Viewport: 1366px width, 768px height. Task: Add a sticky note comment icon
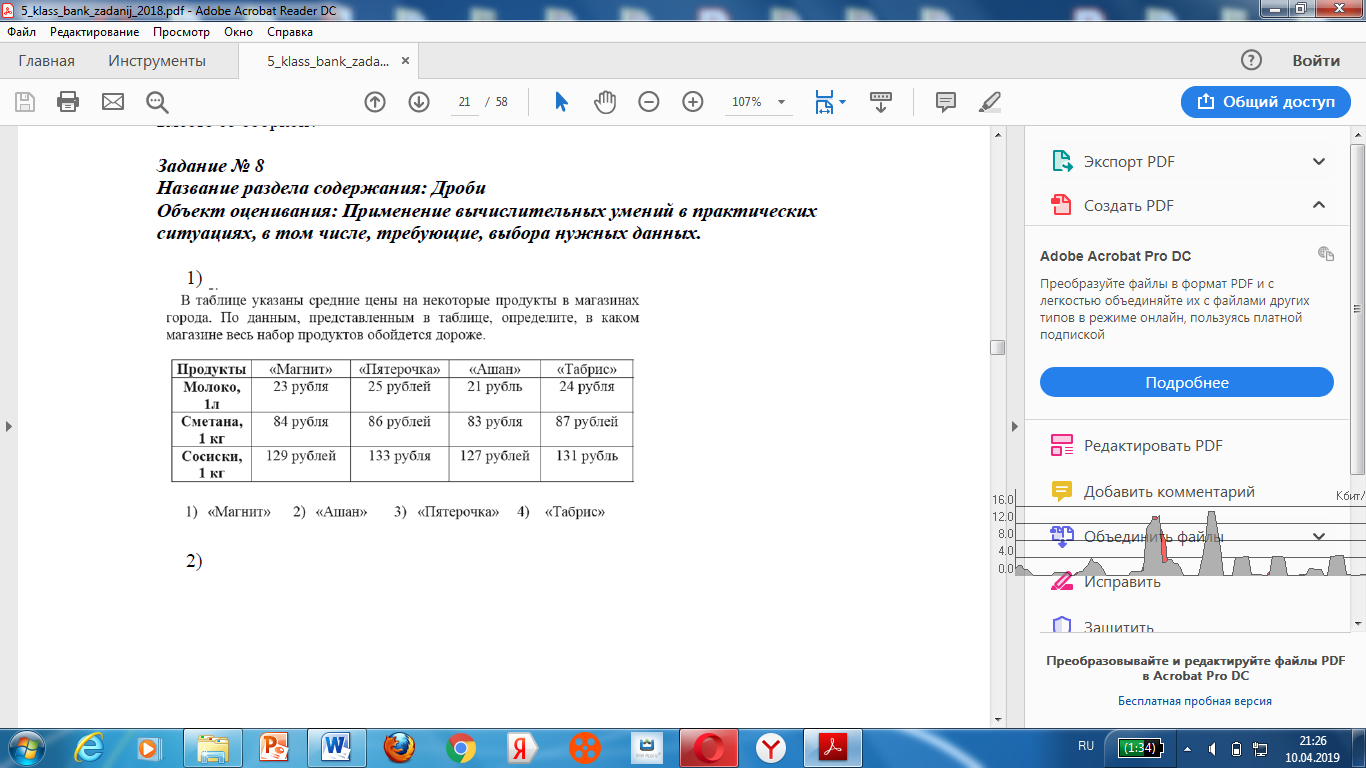945,102
